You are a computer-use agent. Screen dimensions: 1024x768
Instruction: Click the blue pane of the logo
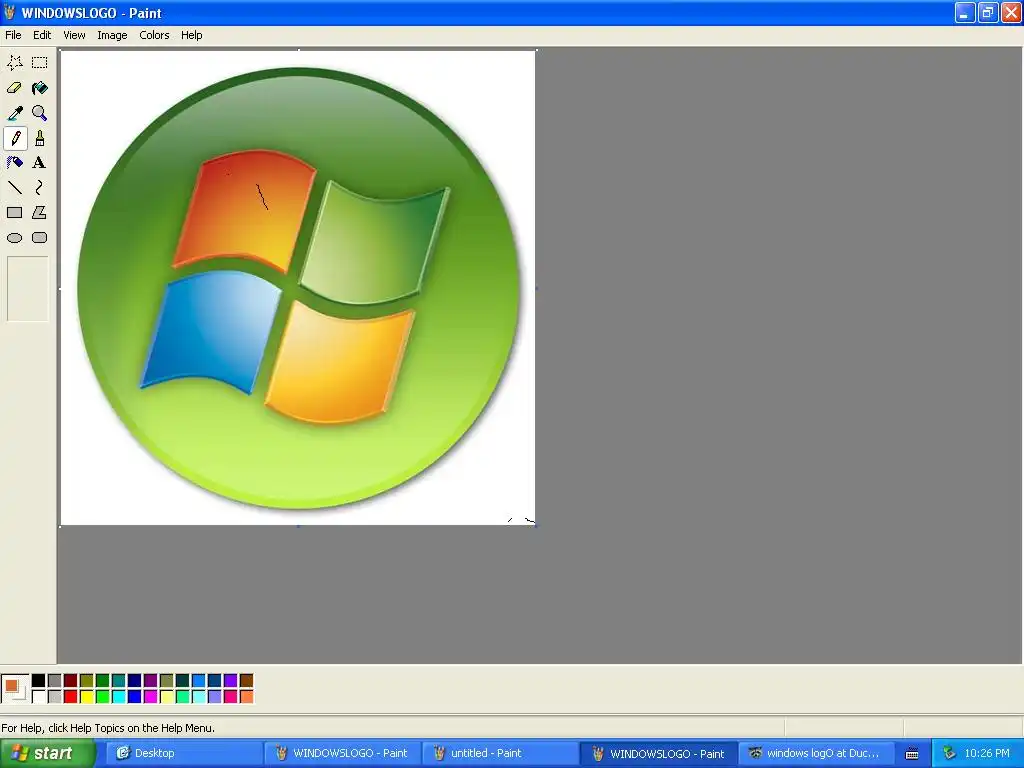pos(209,330)
